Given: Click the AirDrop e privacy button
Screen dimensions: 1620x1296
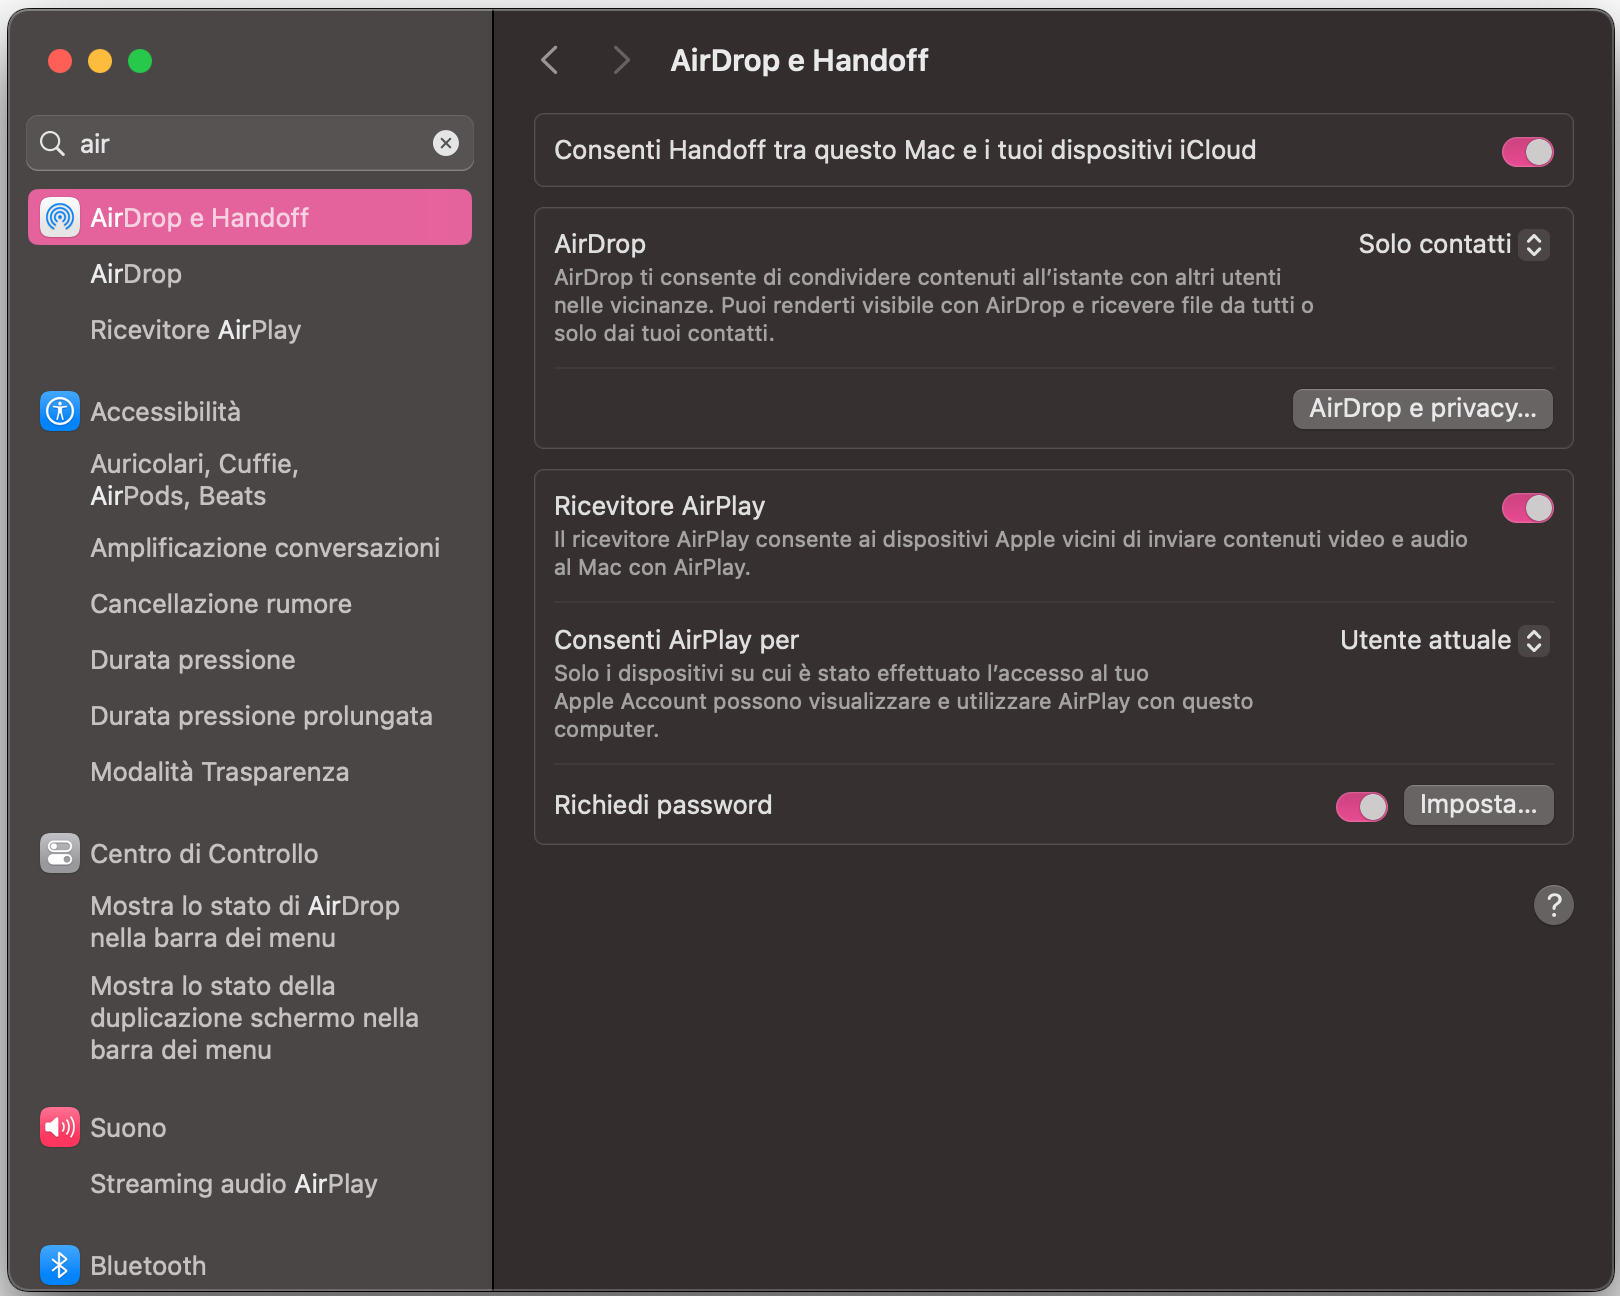Looking at the screenshot, I should point(1421,408).
